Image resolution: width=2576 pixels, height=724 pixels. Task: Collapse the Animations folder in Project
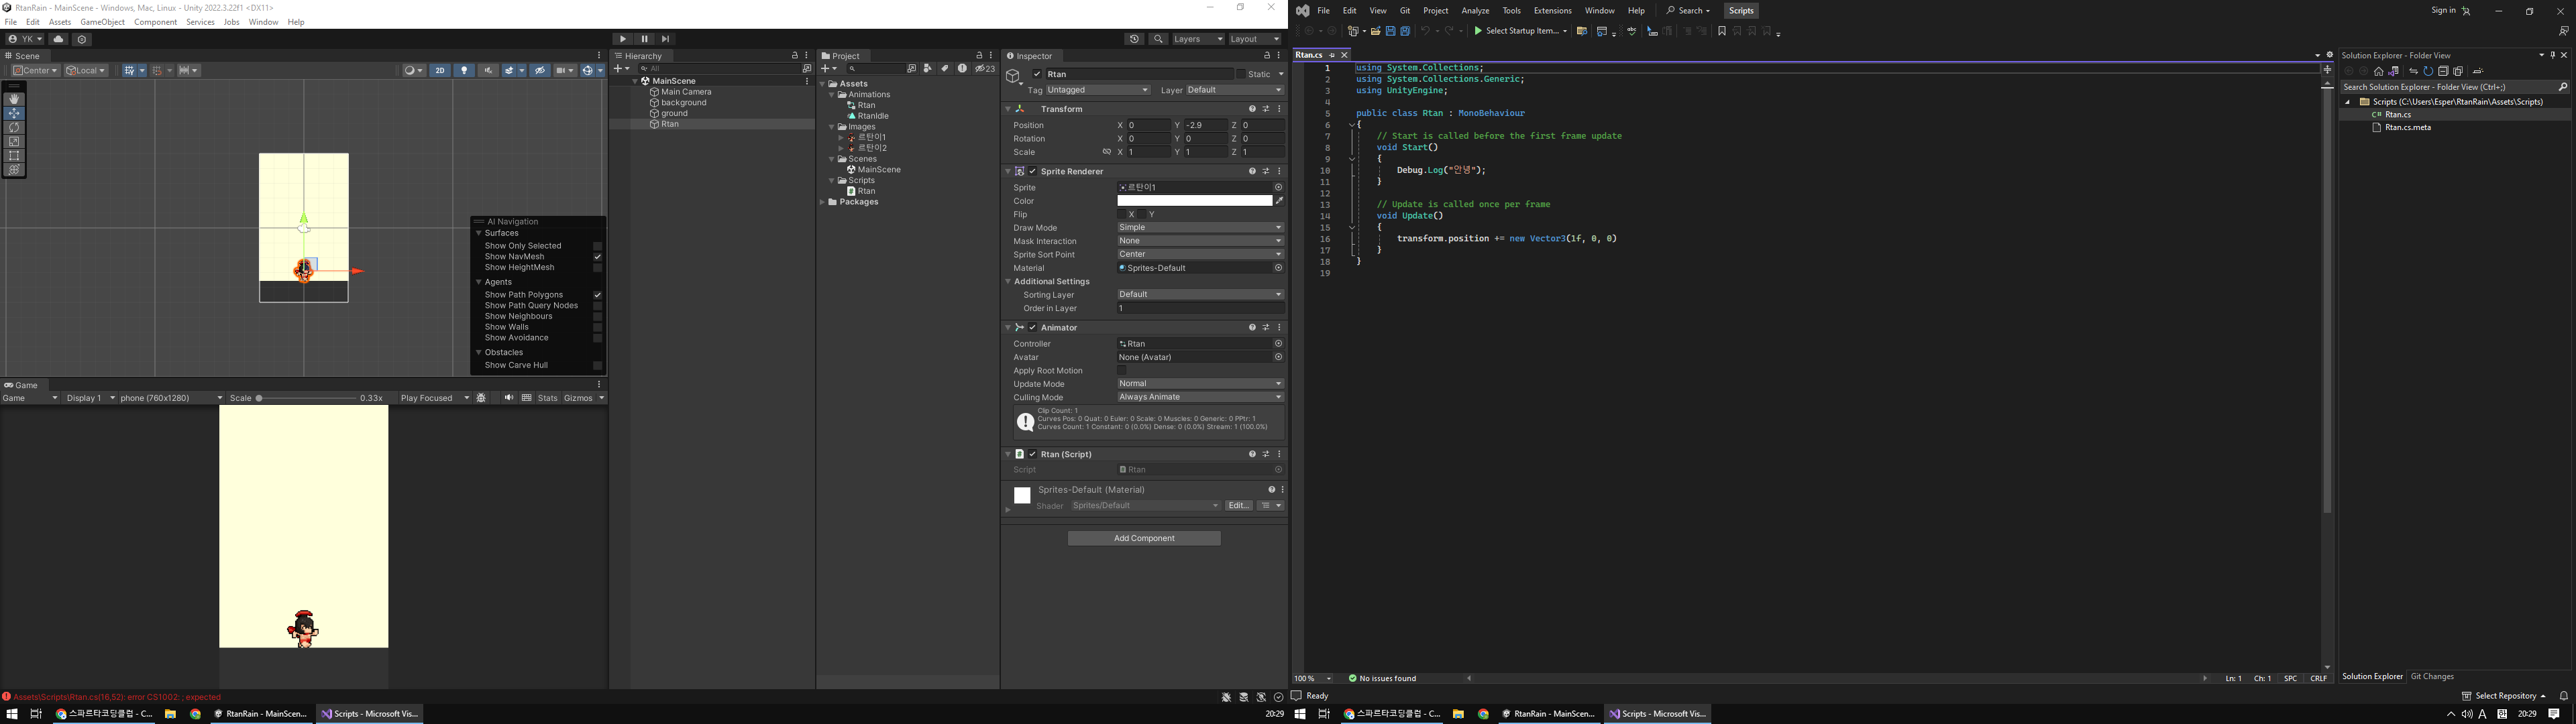[x=831, y=95]
